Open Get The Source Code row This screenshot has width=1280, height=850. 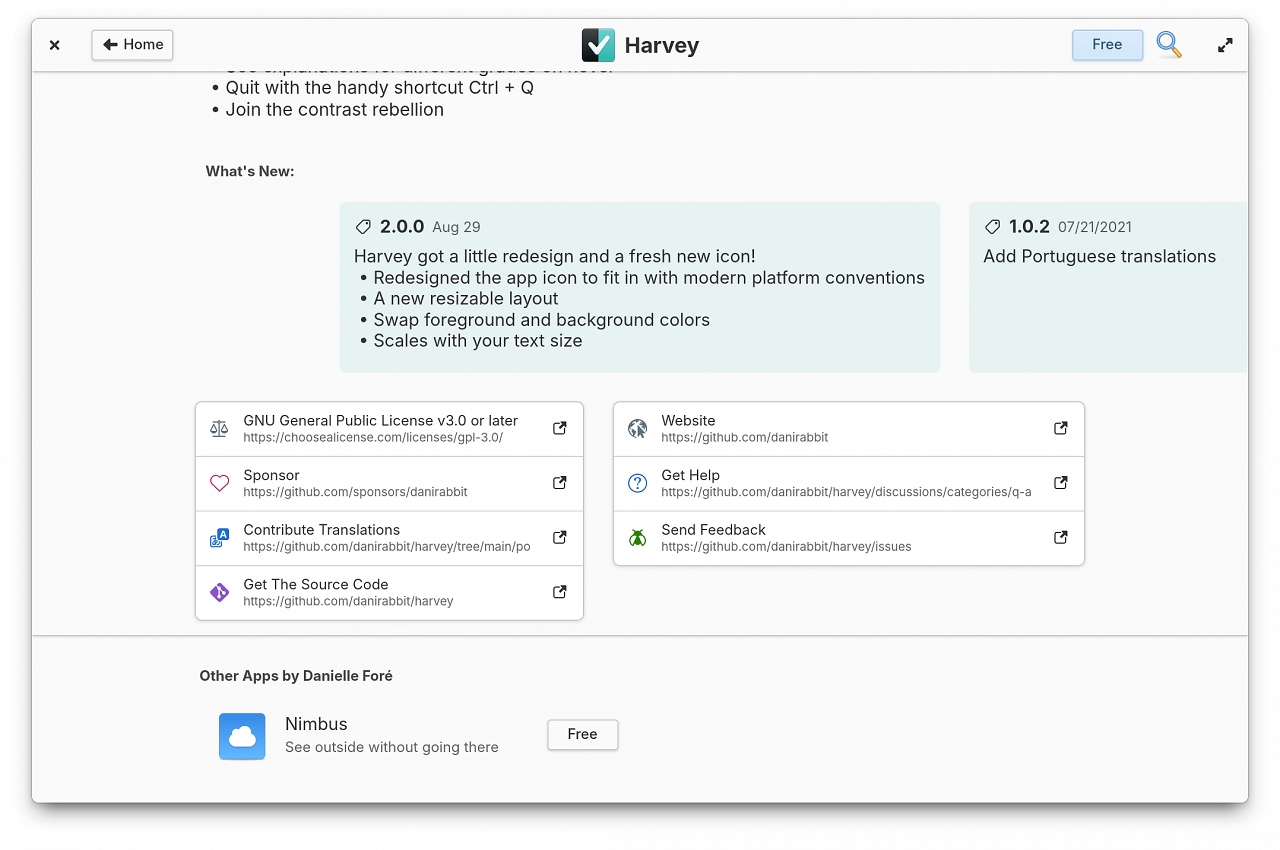[389, 593]
